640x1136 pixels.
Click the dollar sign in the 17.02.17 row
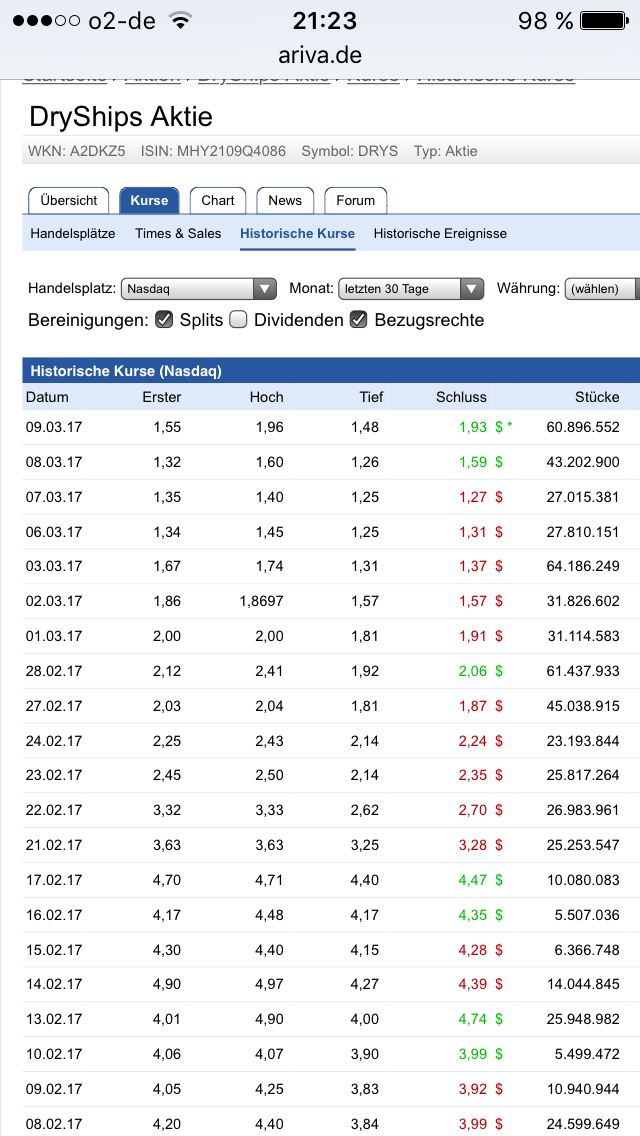[x=498, y=880]
